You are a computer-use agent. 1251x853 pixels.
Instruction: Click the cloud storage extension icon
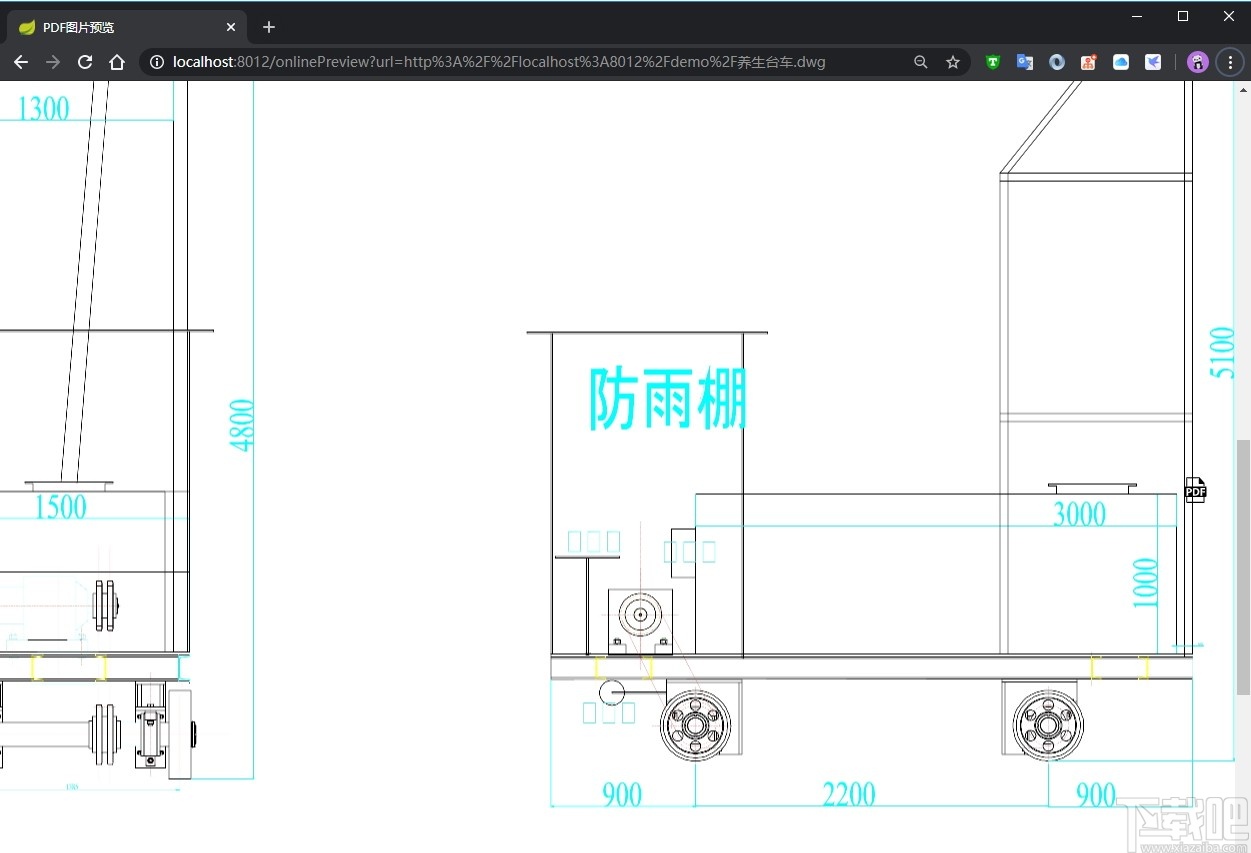coord(1120,61)
